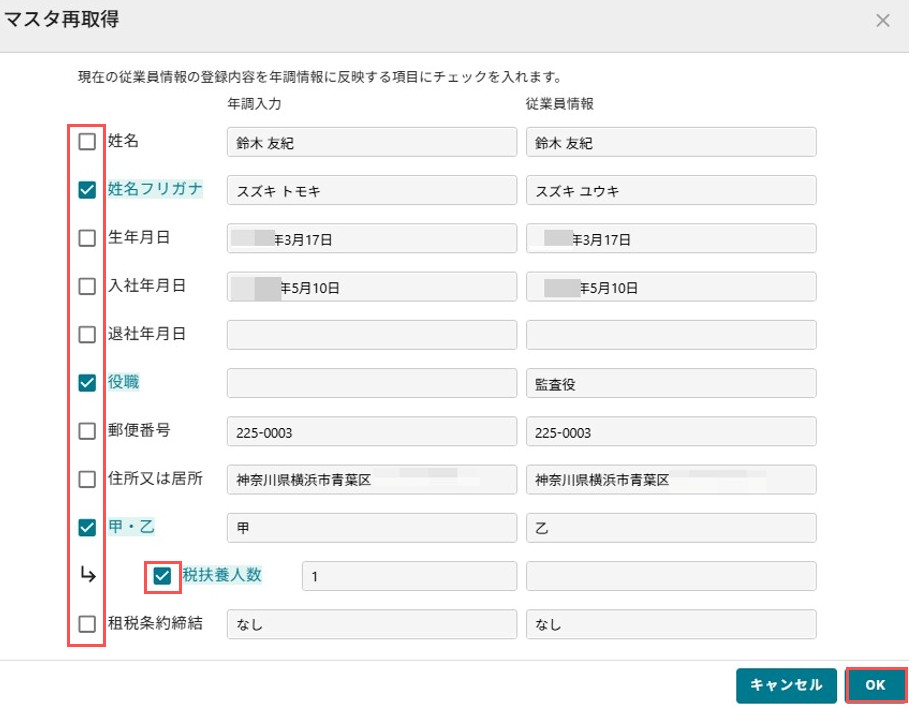Screen dimensions: 913x709
Task: Tick the 入社年月日 checkbox
Action: 87,286
